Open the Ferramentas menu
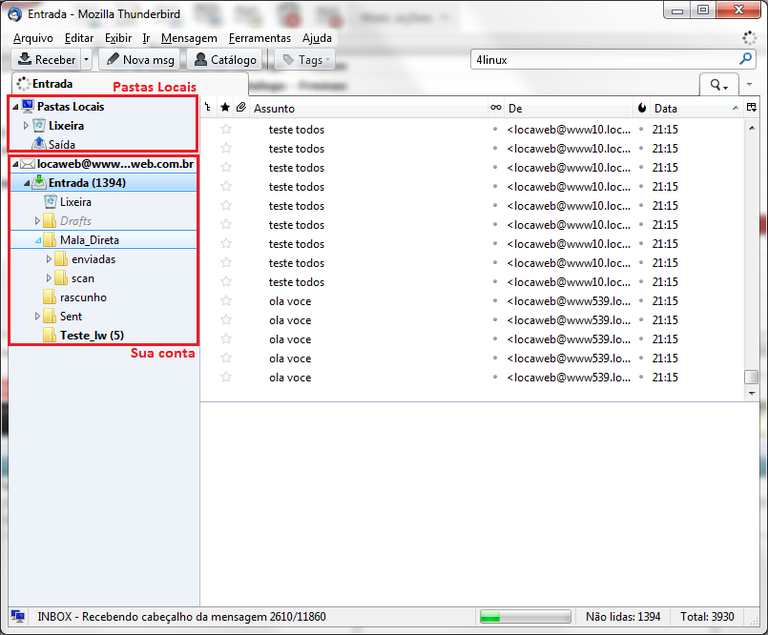768x635 pixels. pos(260,38)
